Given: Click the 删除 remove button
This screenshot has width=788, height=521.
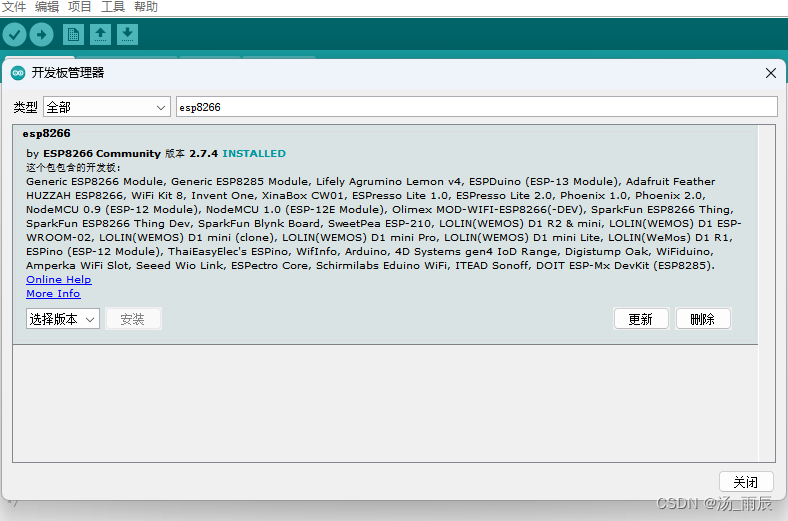Looking at the screenshot, I should [703, 319].
